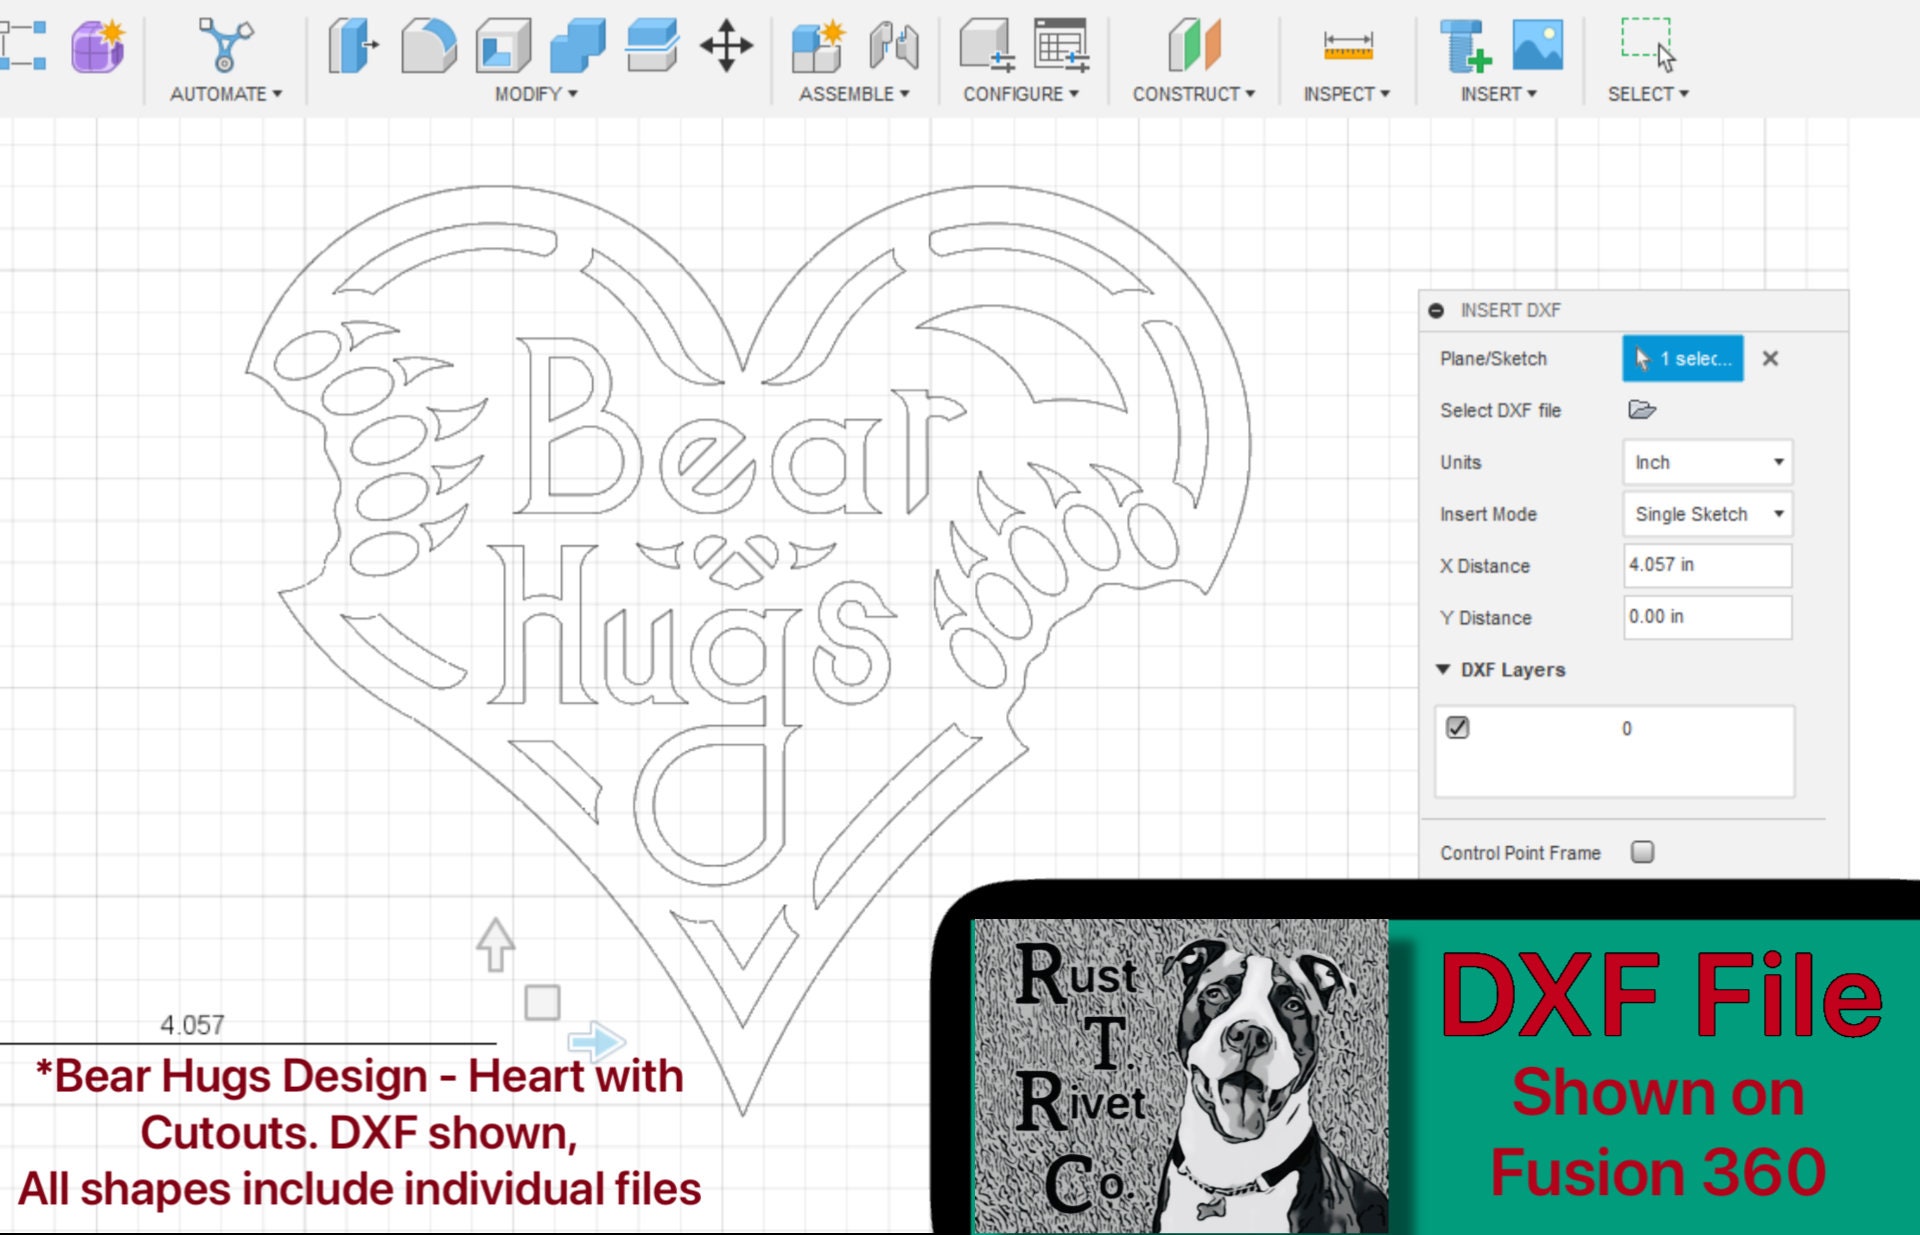Collapse the Insert DXF dialog header

coord(1438,310)
